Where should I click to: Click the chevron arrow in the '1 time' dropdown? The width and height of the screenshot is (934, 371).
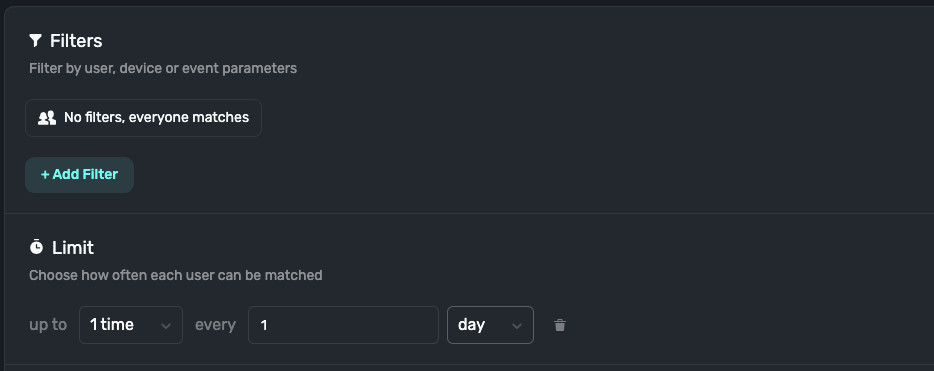[x=166, y=326]
